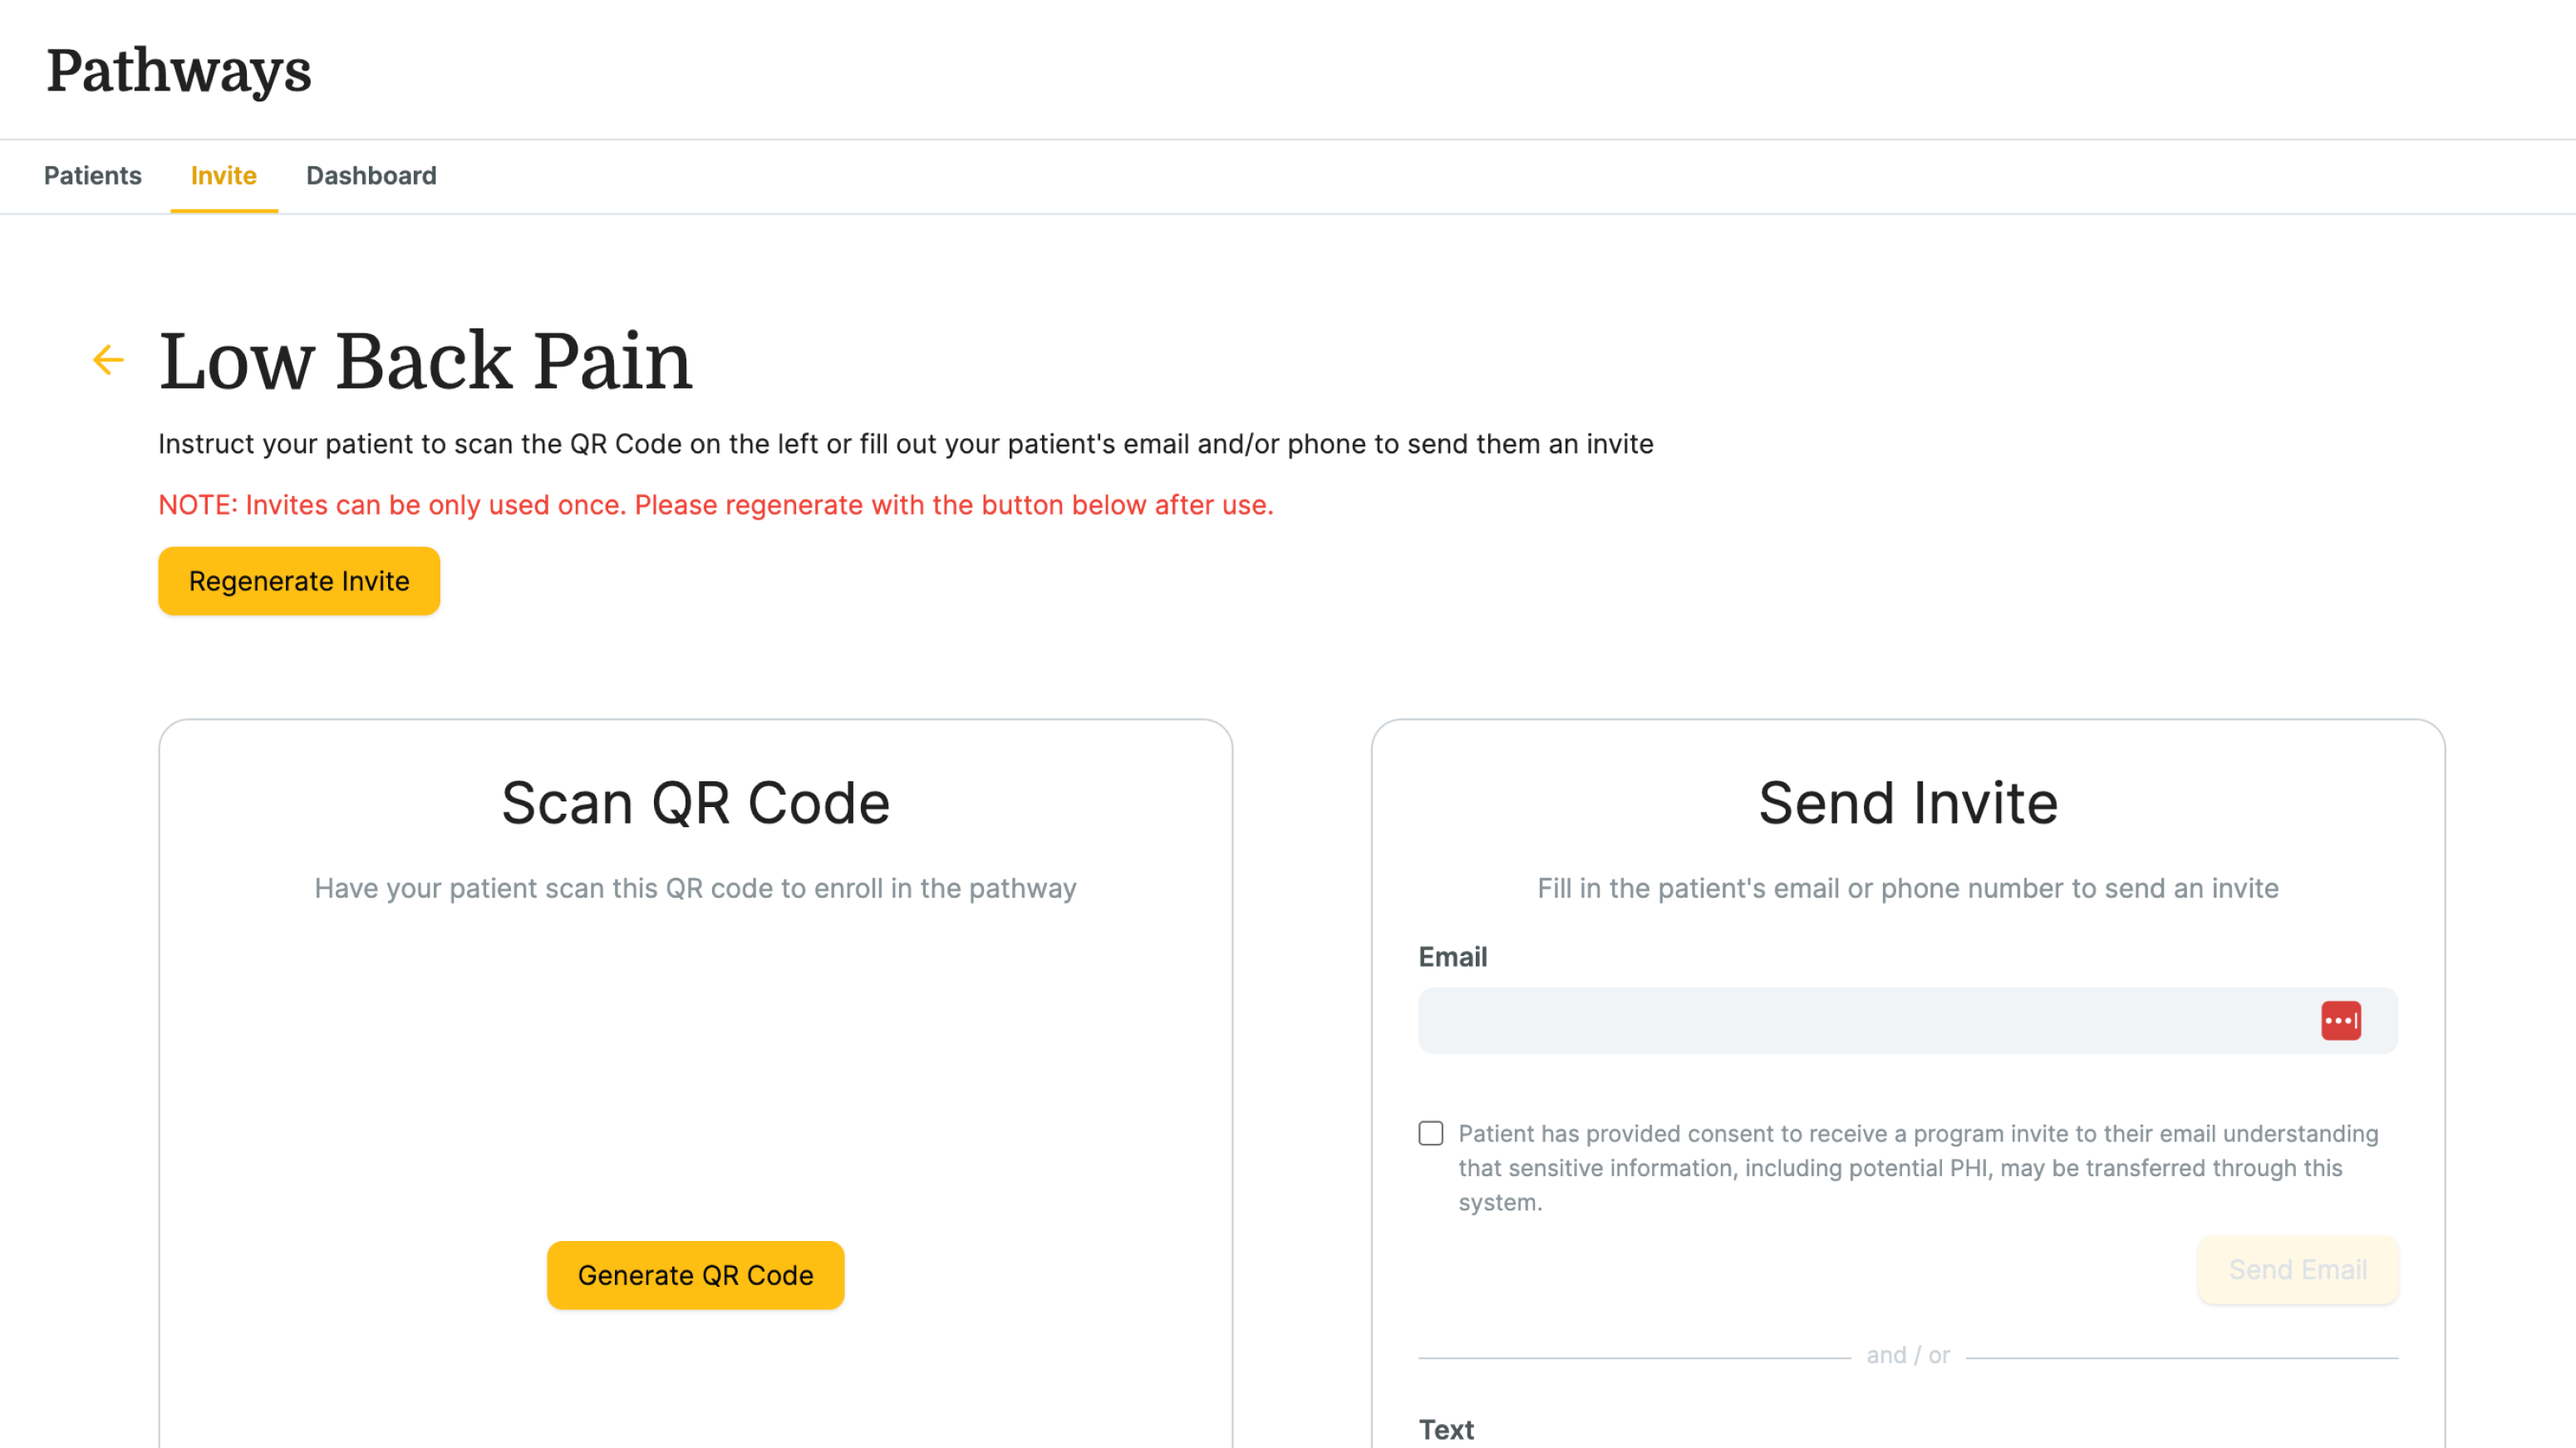Click the Send Invite heading
2576x1448 pixels.
[x=1907, y=803]
